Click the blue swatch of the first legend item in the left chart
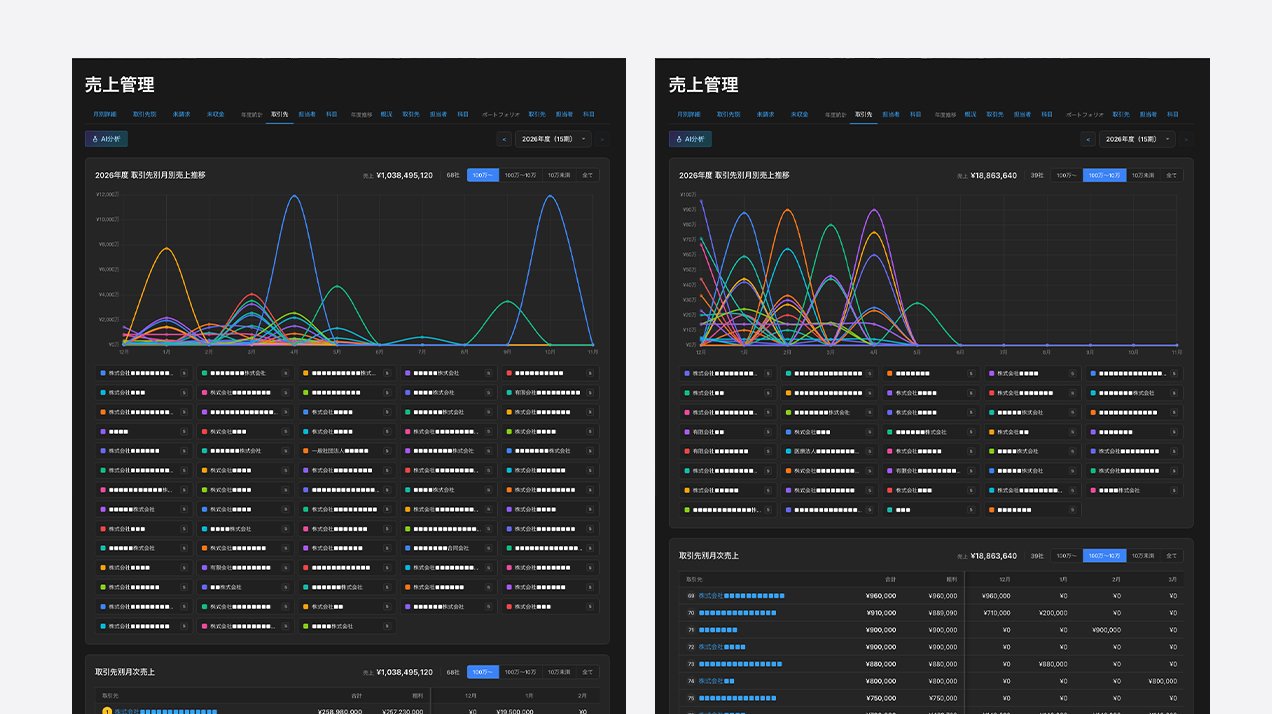Viewport: 1272px width, 714px height. point(103,373)
